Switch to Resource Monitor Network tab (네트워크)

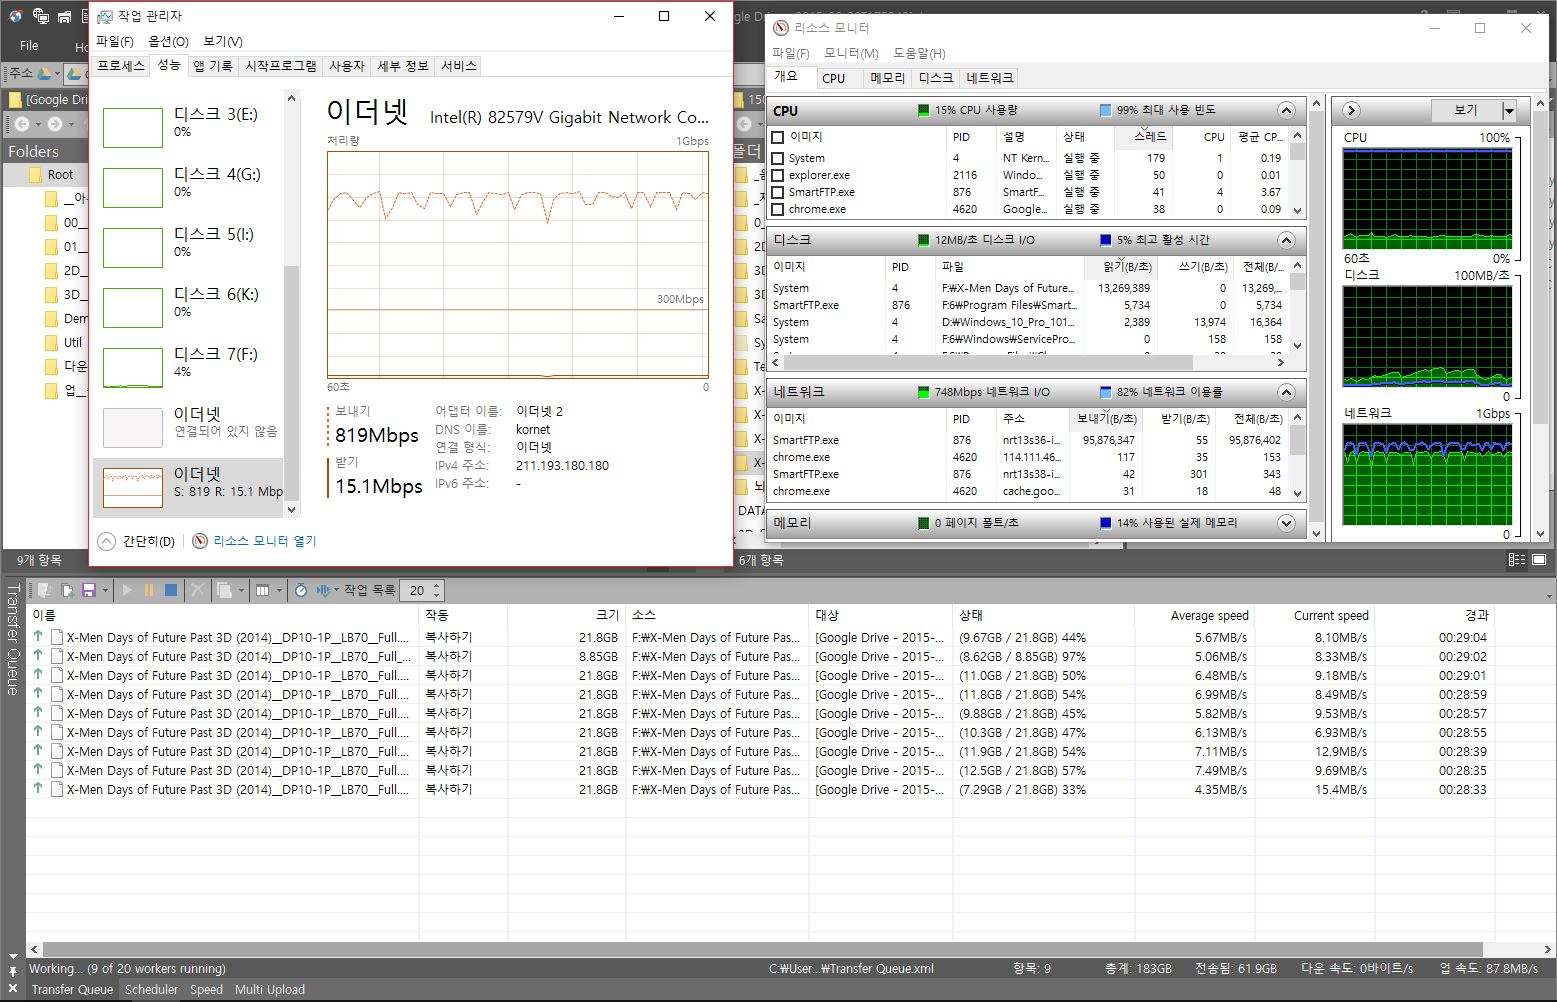tap(990, 78)
